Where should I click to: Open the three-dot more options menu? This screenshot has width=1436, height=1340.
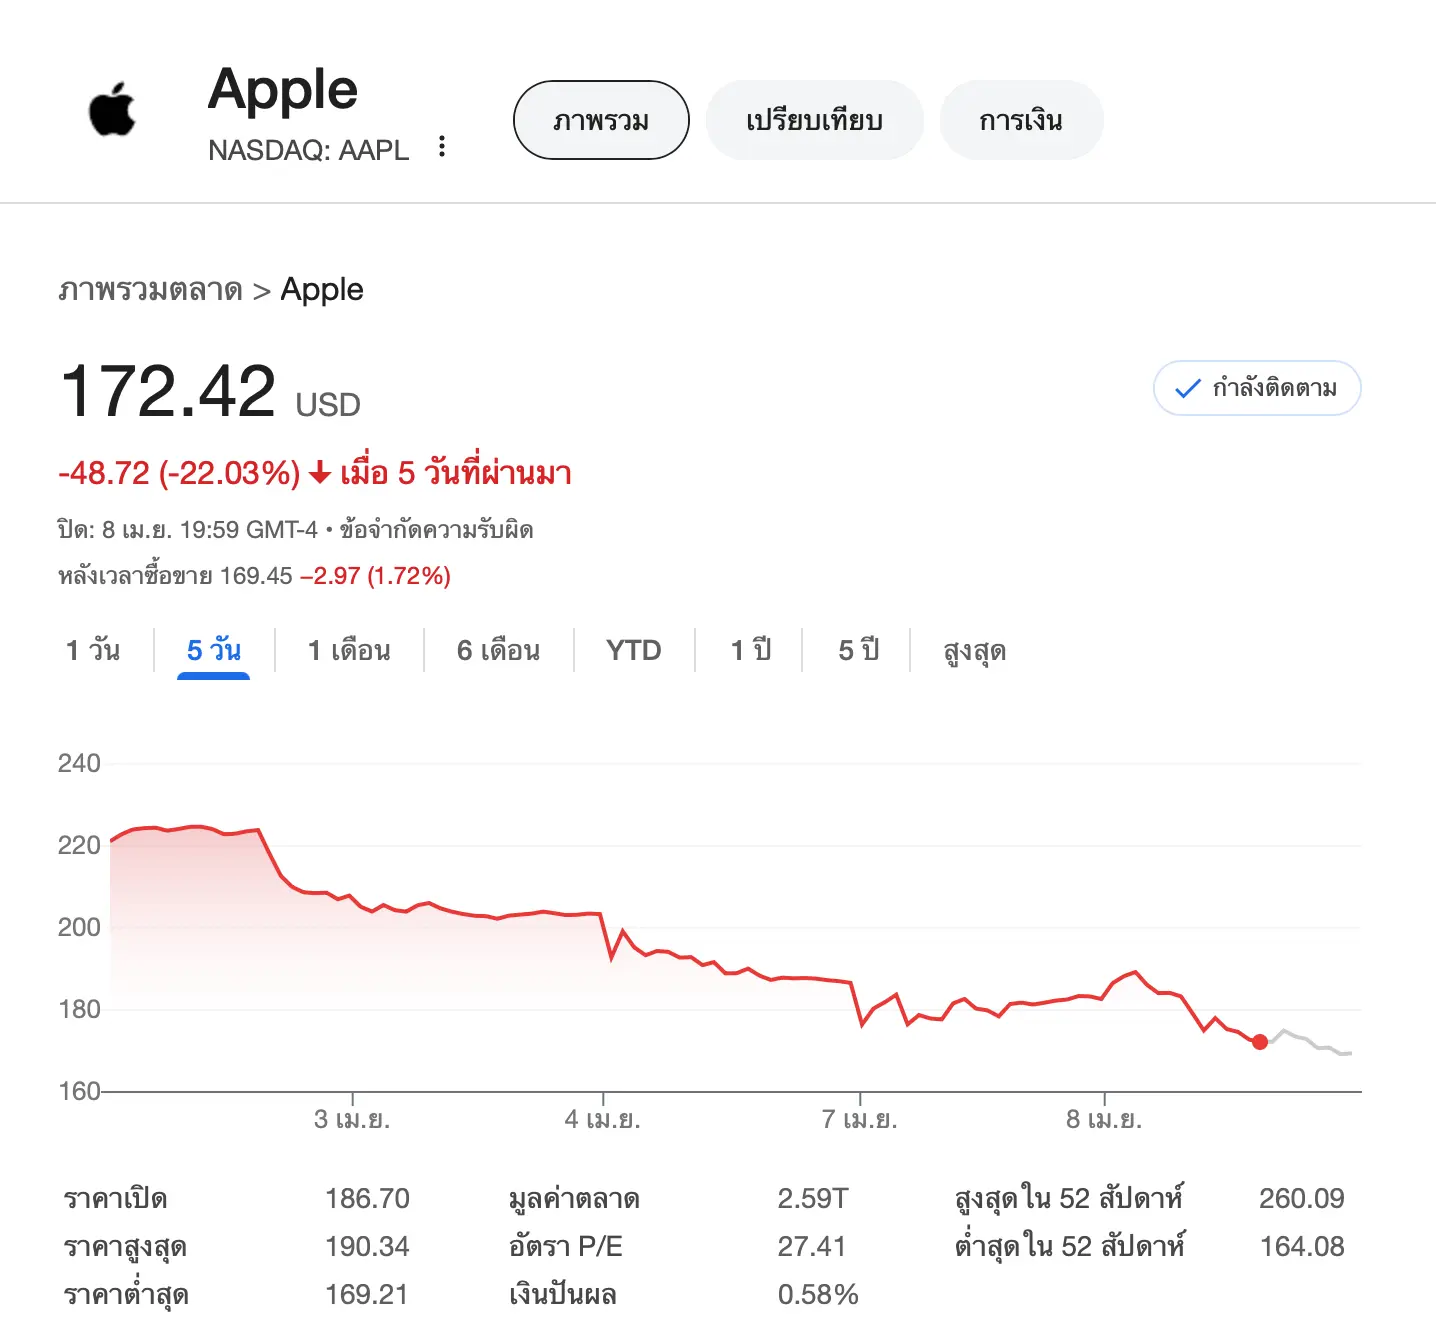(x=442, y=147)
